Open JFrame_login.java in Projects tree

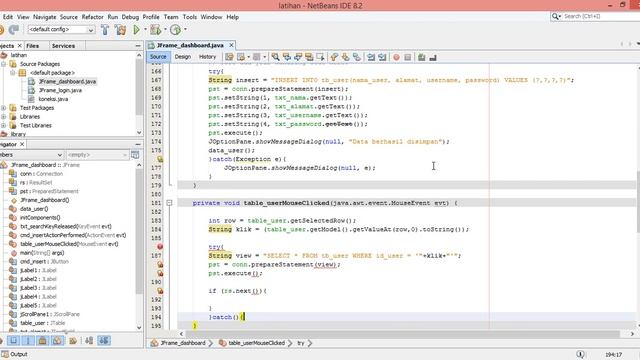click(x=60, y=90)
